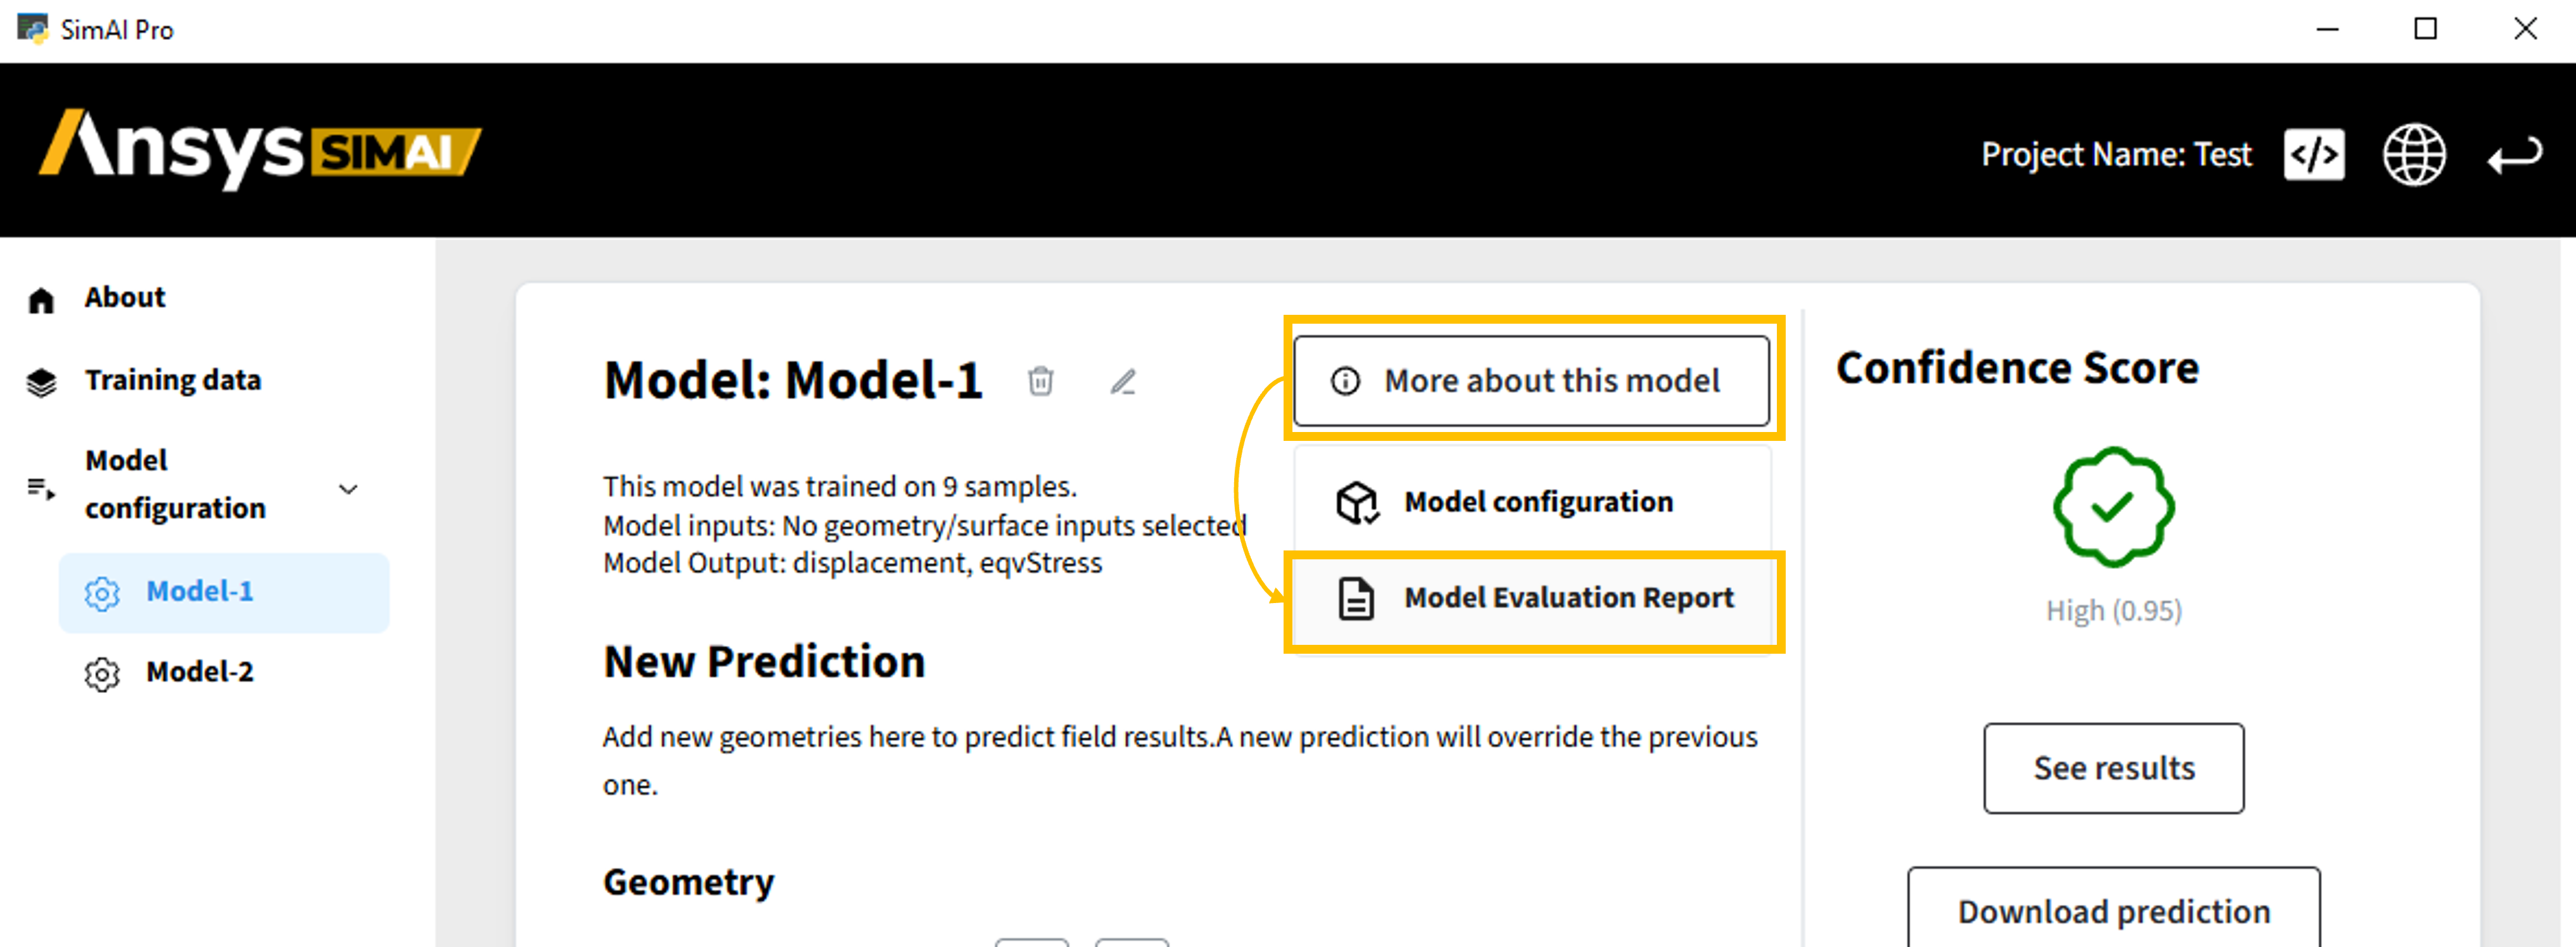Image resolution: width=2576 pixels, height=947 pixels.
Task: Delete Model-1 using the trash icon
Action: 1040,381
